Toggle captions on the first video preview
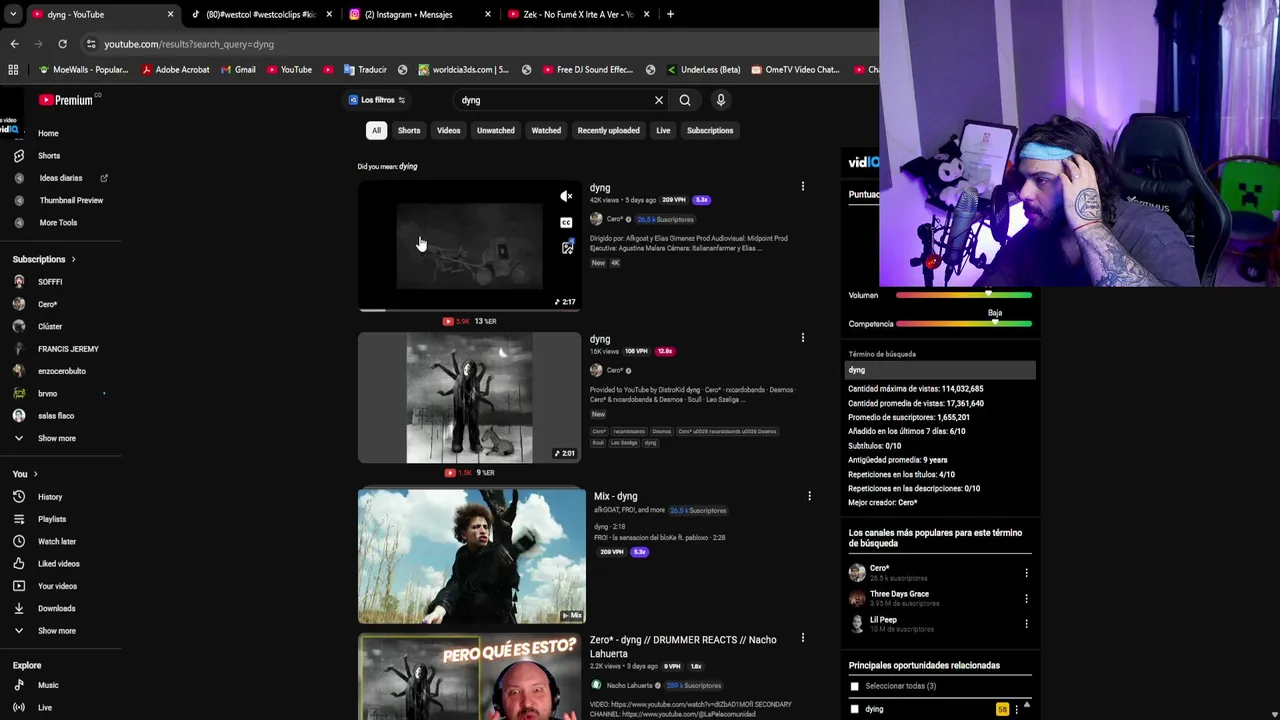Viewport: 1280px width, 720px height. (566, 222)
